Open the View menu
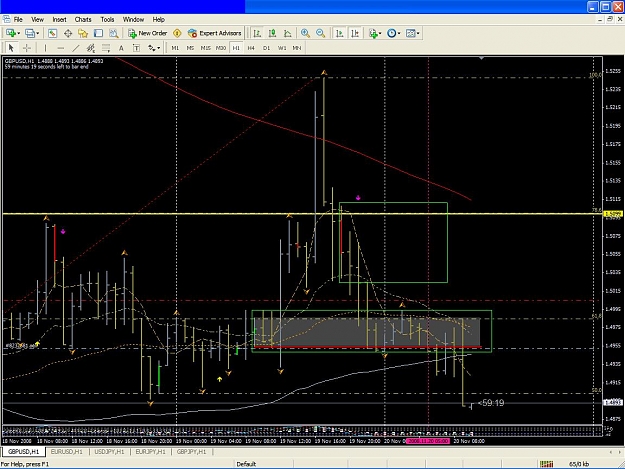Image resolution: width=625 pixels, height=469 pixels. [x=37, y=20]
